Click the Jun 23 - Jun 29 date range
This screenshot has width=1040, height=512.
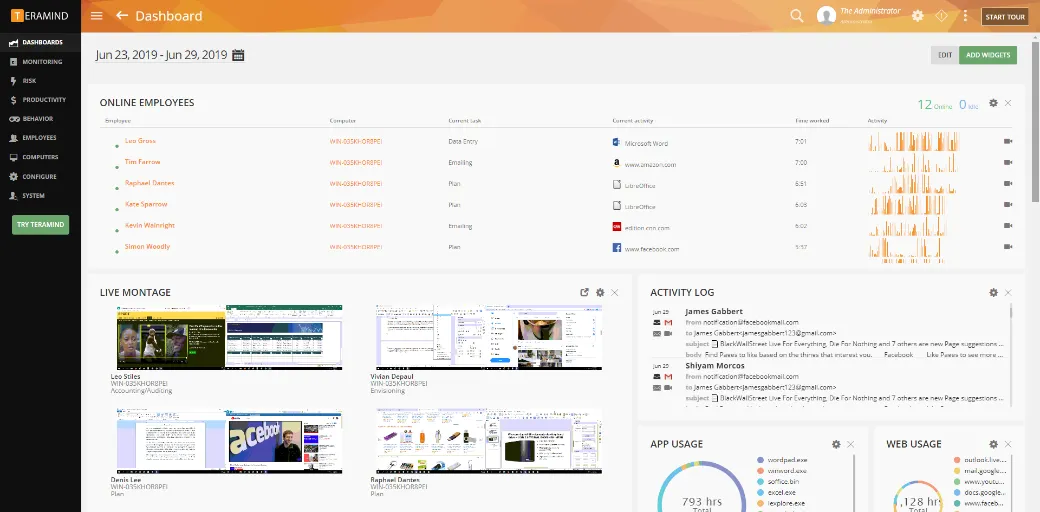tap(161, 55)
